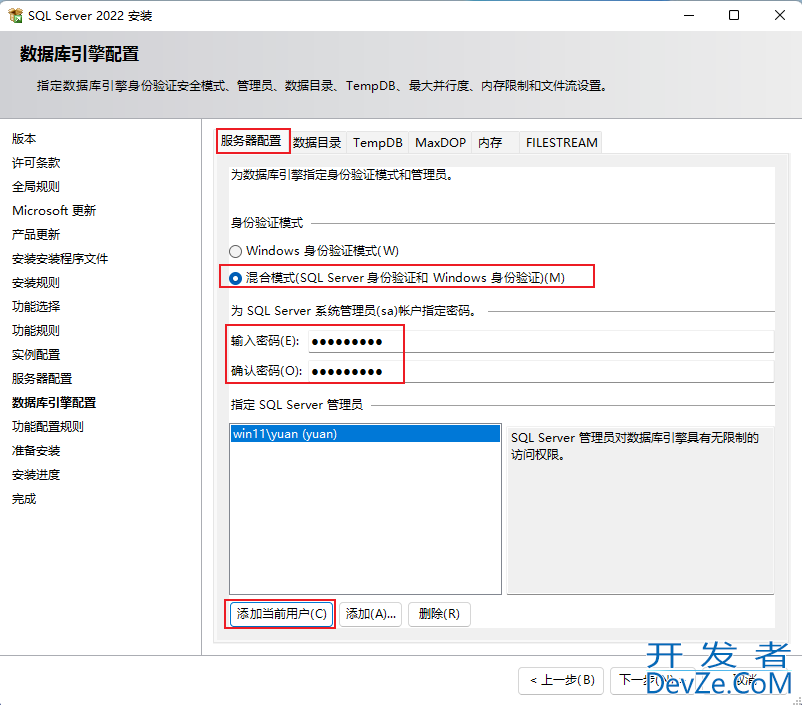Switch to the MaxDOP tab
Image resolution: width=802 pixels, height=705 pixels.
[x=440, y=142]
